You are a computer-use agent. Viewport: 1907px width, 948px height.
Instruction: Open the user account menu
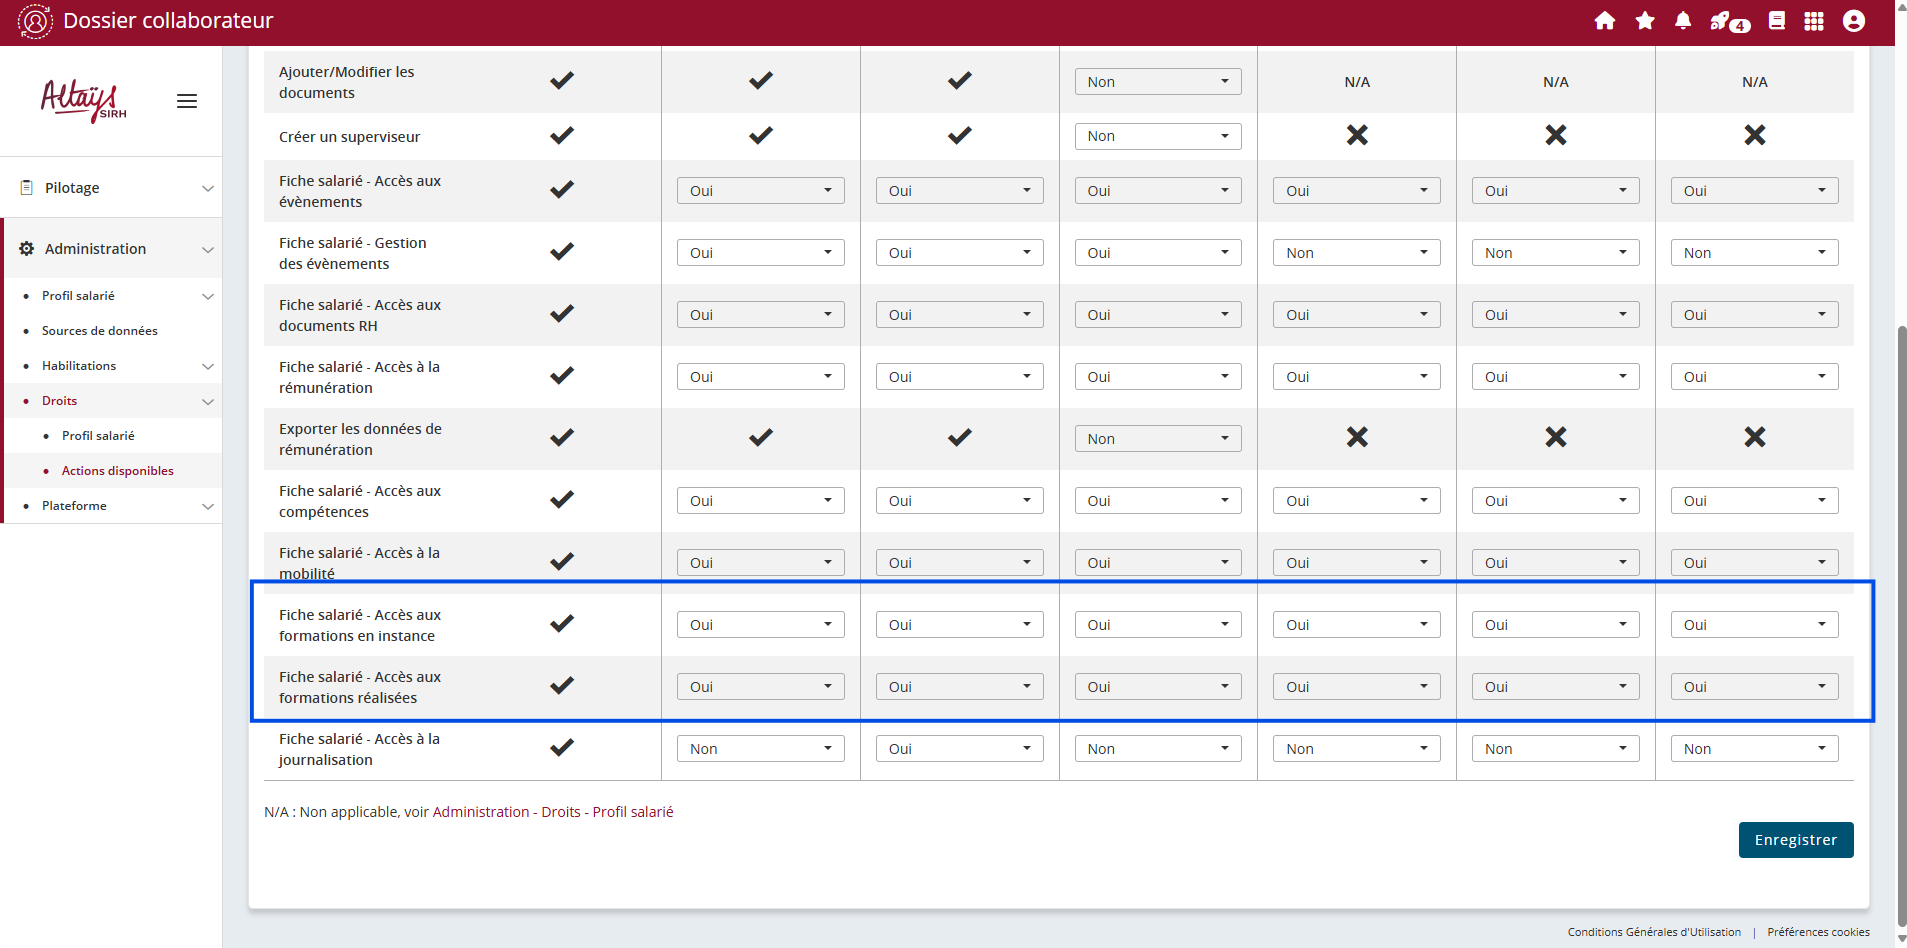coord(1853,21)
